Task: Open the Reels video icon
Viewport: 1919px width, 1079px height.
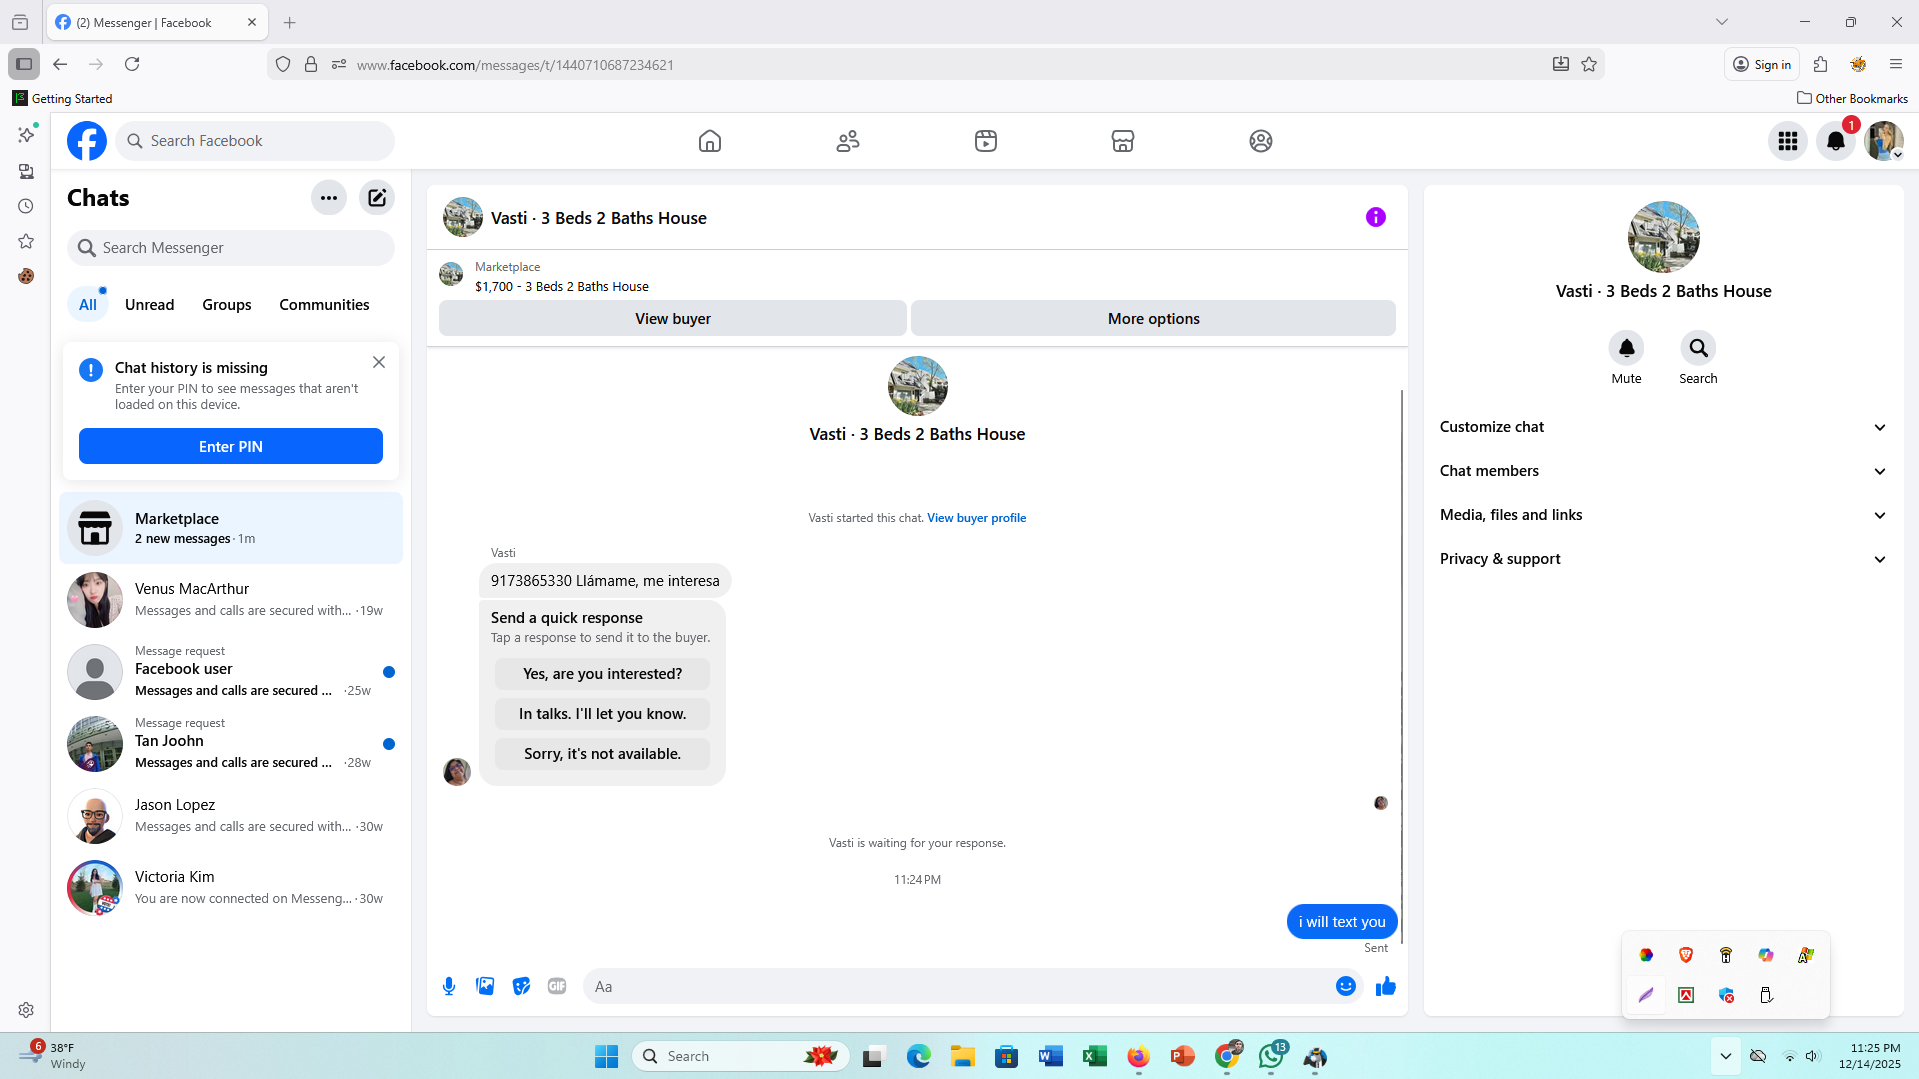Action: (986, 141)
